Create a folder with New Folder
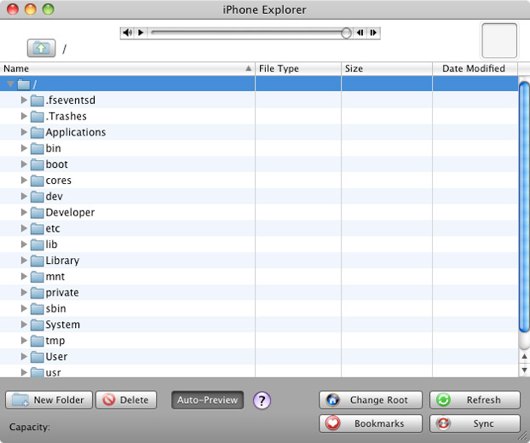 click(x=49, y=400)
